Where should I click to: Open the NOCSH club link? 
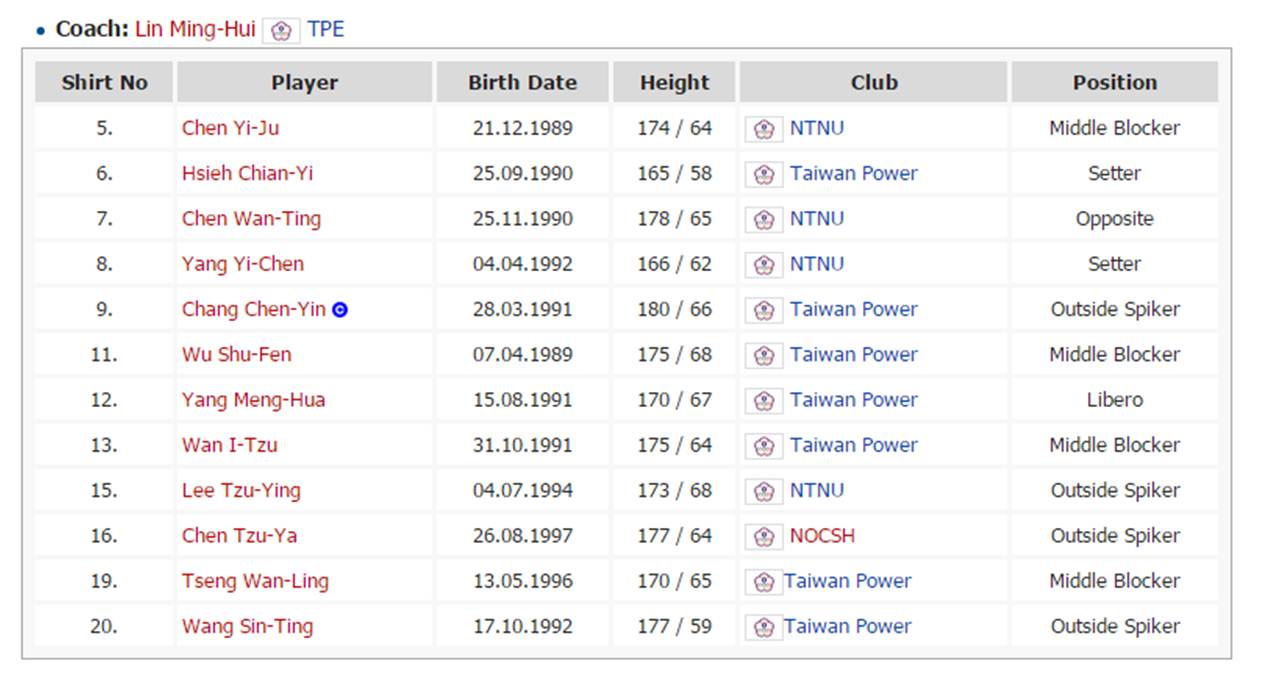point(822,535)
